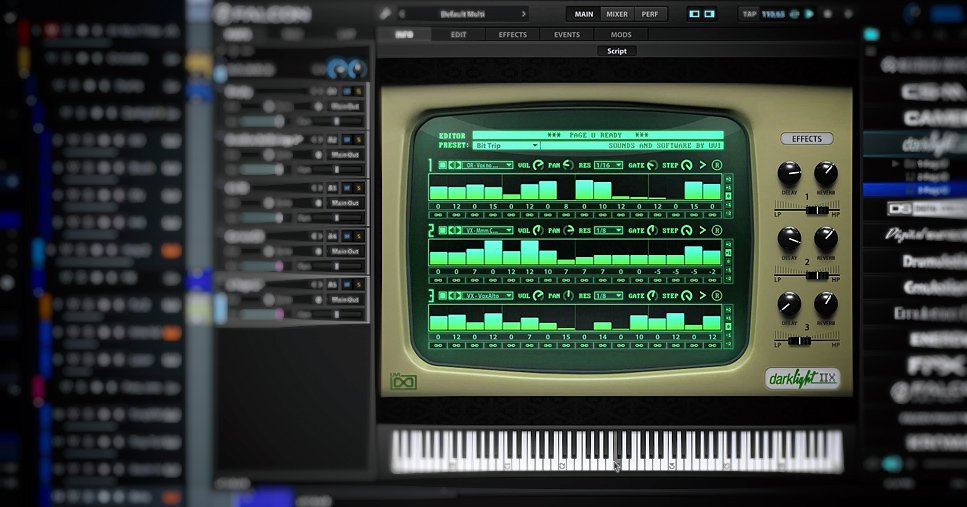Click the Reverb knob in effects section 2
The image size is (967, 507).
coord(826,239)
